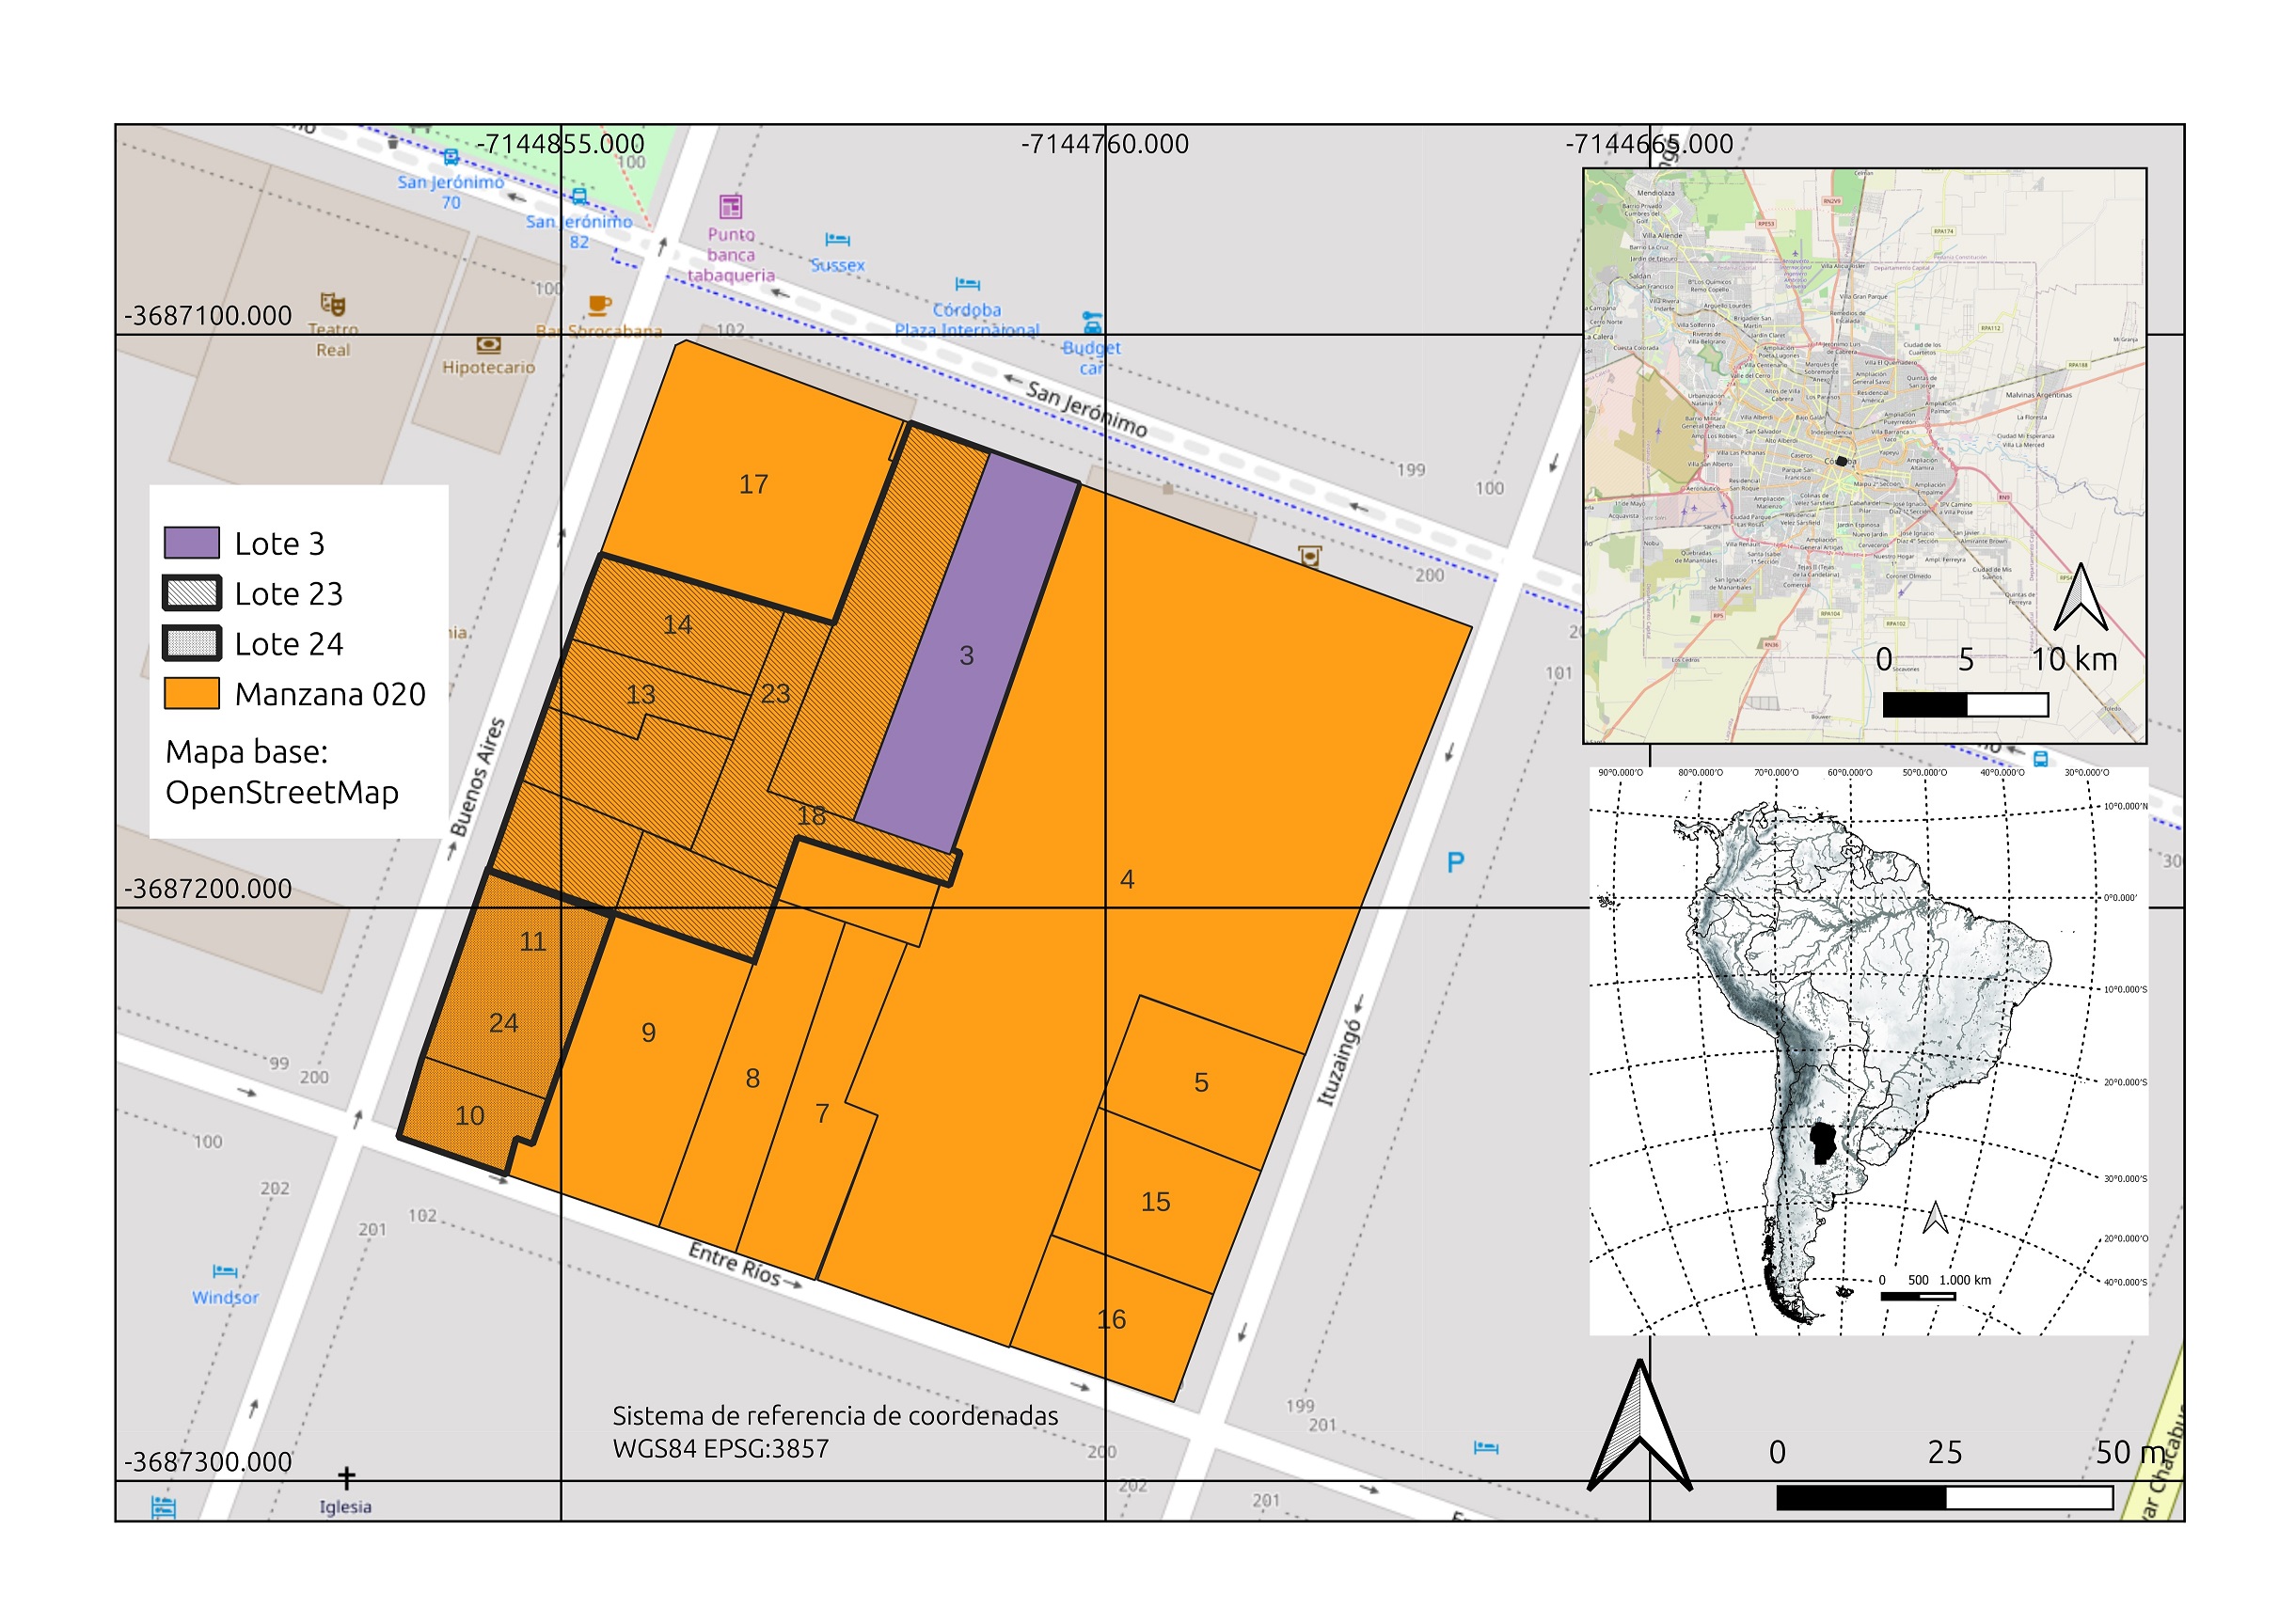Viewport: 2295px width, 1624px height.
Task: Click the 0–50 m scale bar
Action: point(1943,1497)
